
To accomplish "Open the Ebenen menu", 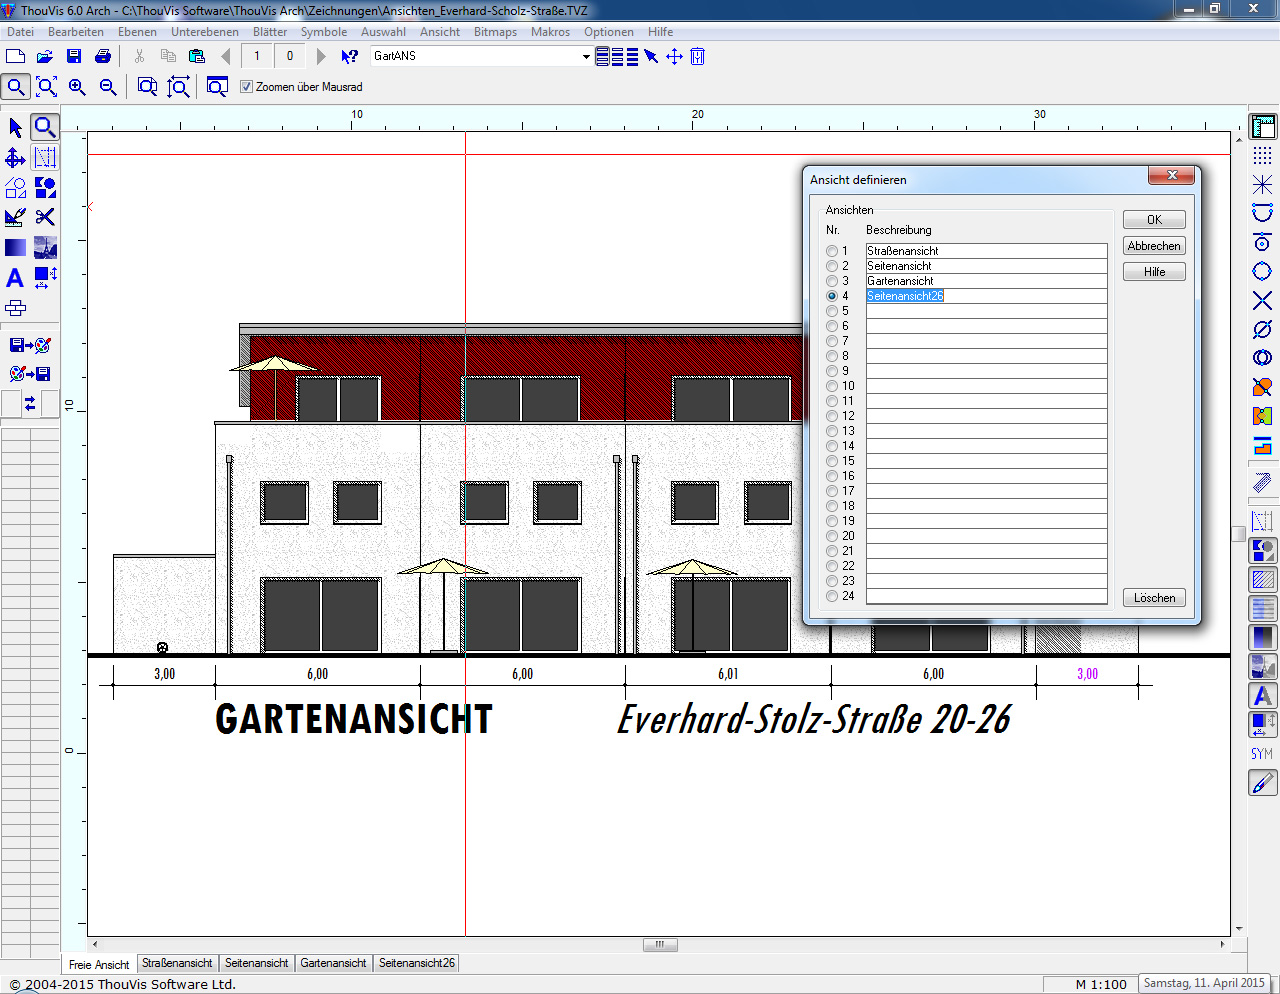I will [x=137, y=32].
